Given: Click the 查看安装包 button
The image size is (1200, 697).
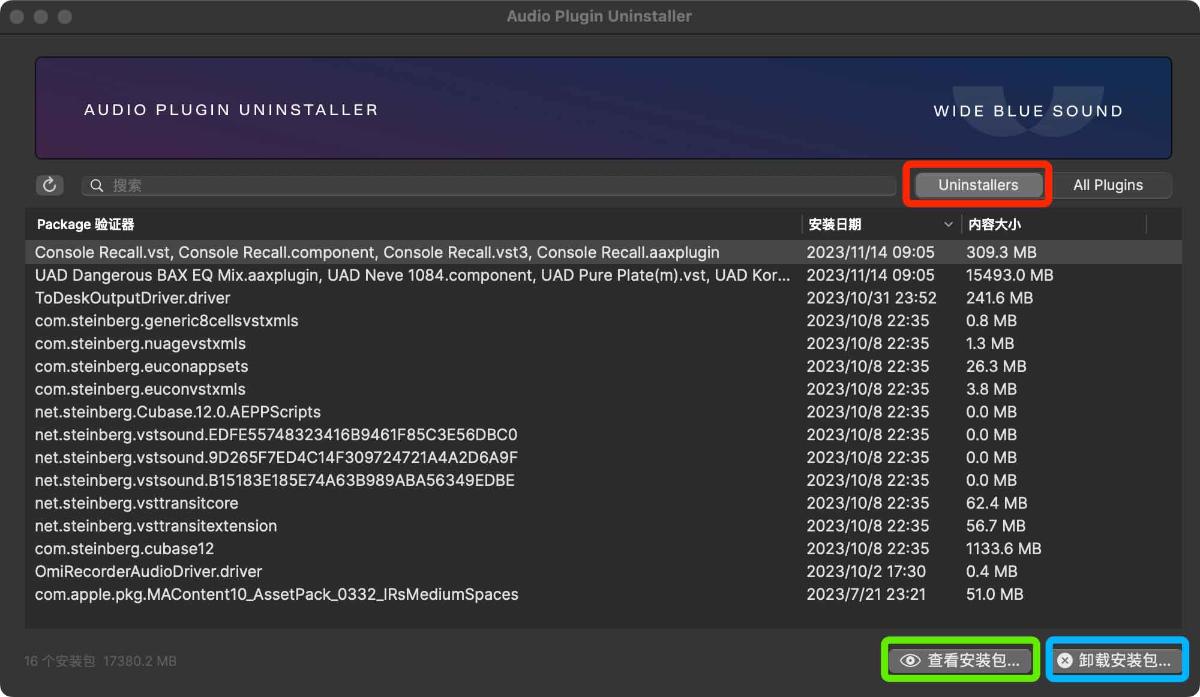Looking at the screenshot, I should point(960,660).
